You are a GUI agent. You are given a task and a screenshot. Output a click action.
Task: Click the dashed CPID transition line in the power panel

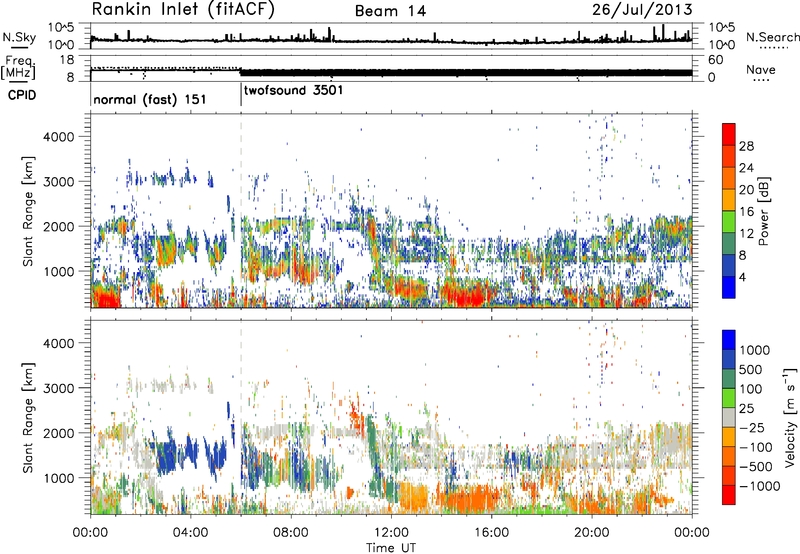click(x=241, y=210)
